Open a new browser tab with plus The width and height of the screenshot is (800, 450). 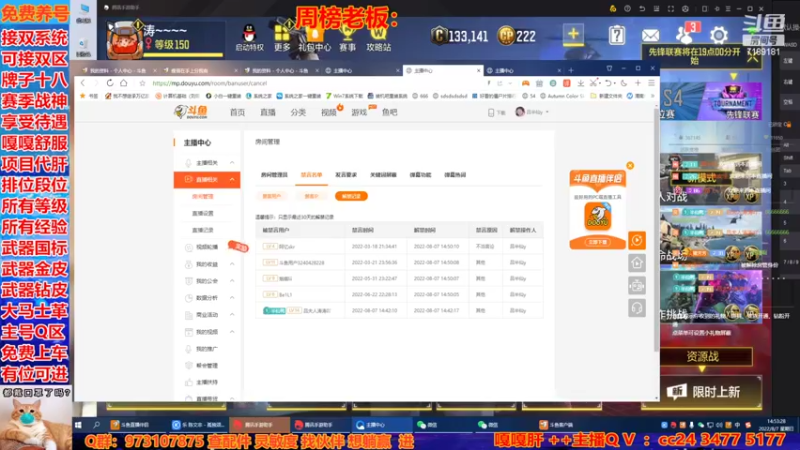[571, 70]
